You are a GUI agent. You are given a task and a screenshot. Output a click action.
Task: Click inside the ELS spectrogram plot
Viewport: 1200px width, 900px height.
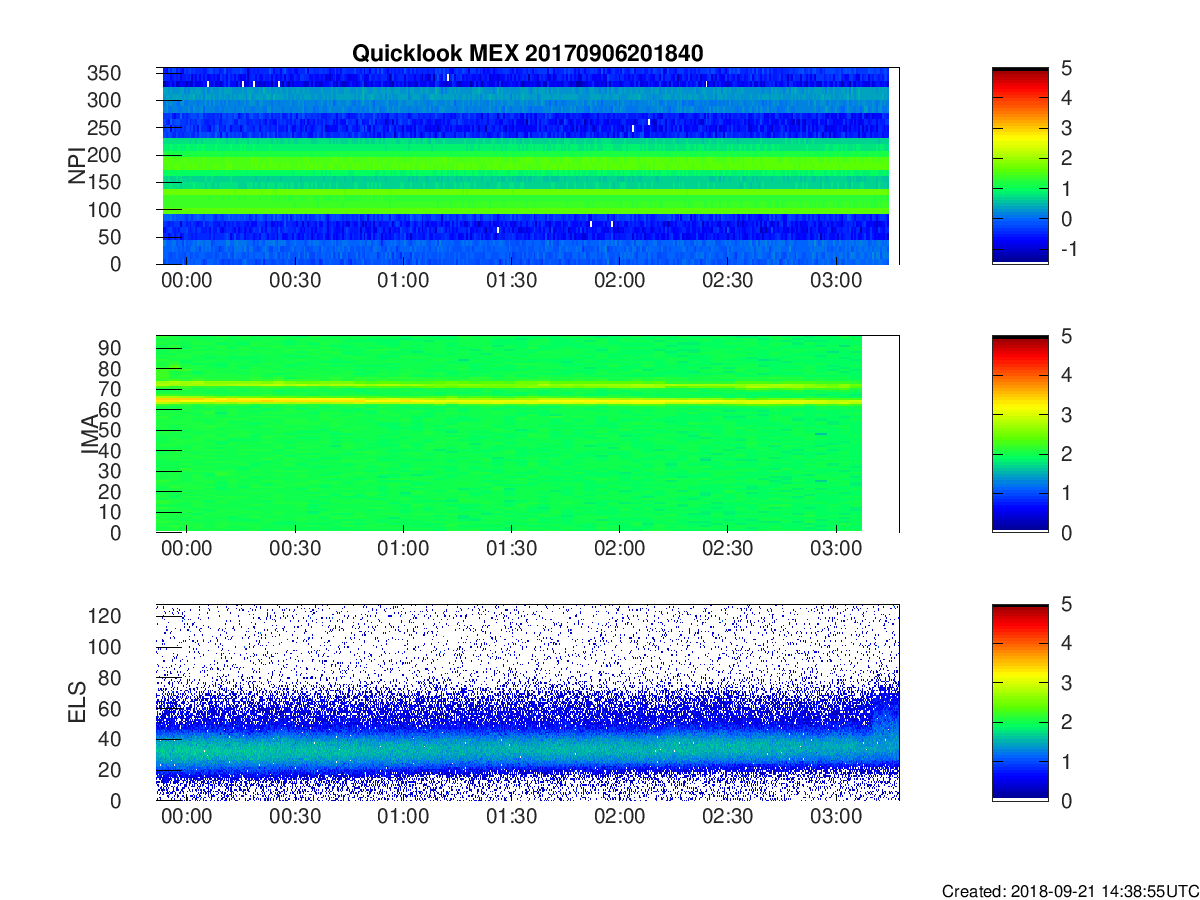[527, 702]
